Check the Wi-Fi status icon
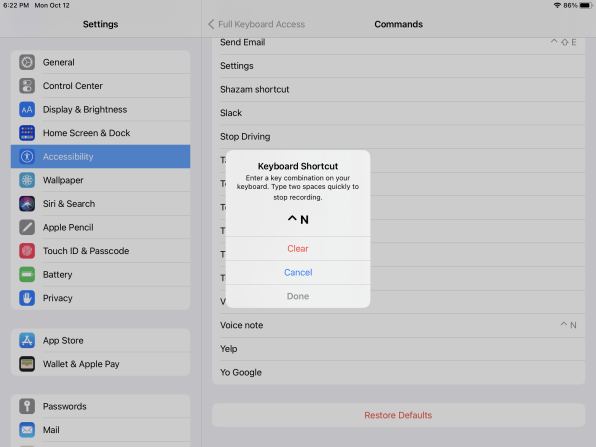The image size is (596, 447). 557,5
